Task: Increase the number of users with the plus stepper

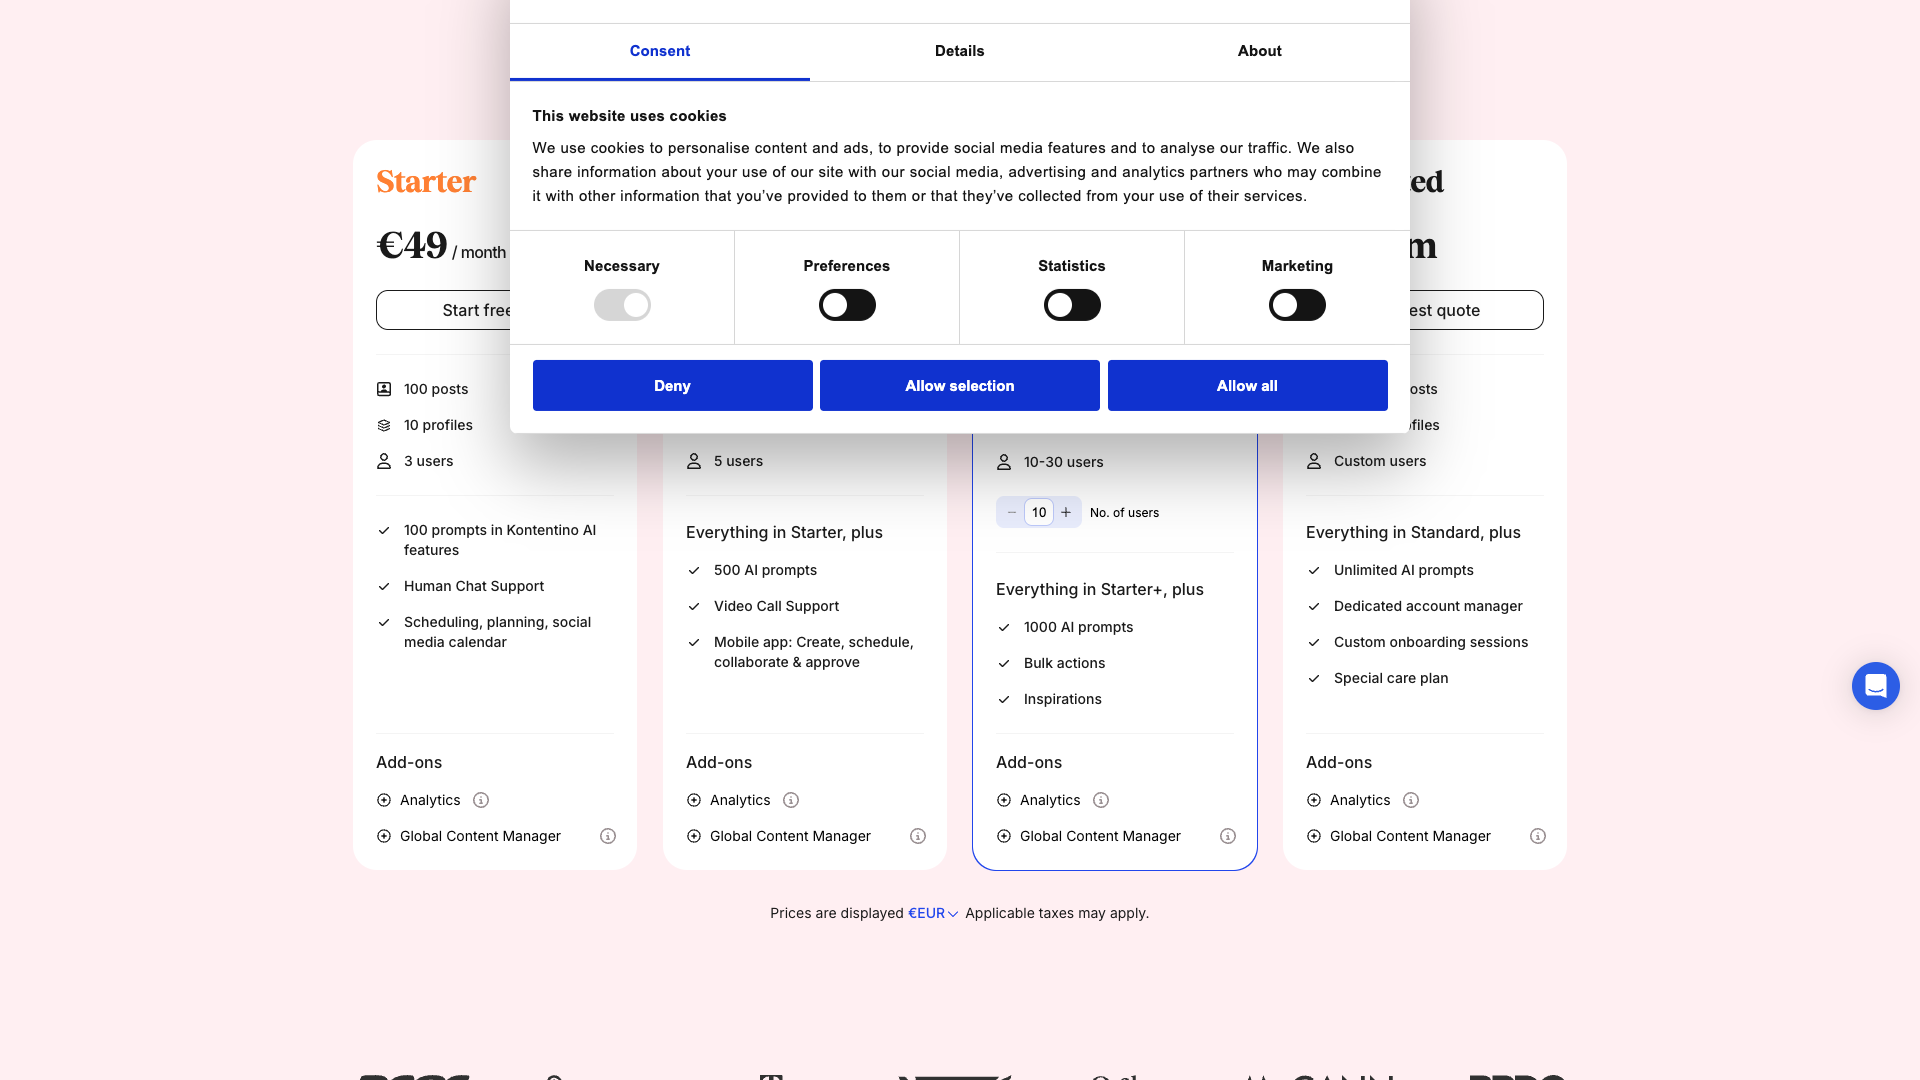Action: [x=1066, y=512]
